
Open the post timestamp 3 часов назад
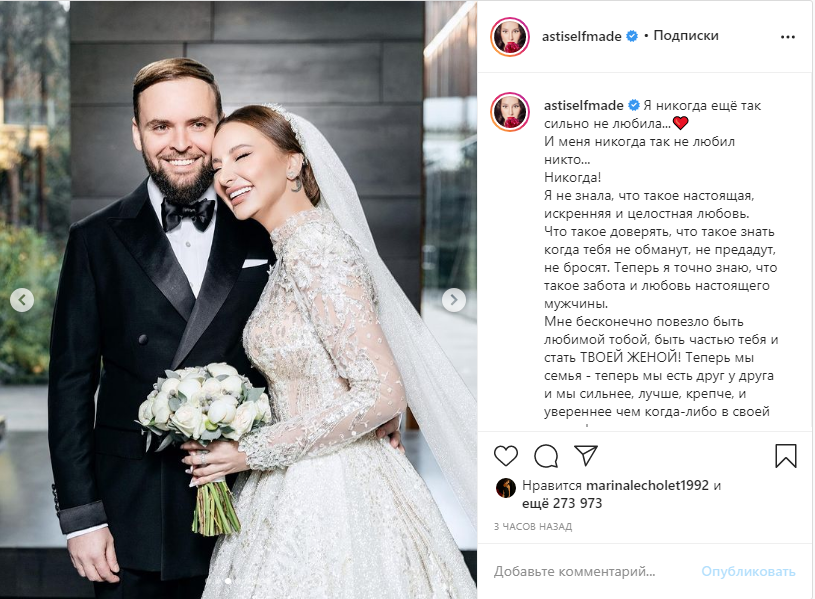(533, 527)
